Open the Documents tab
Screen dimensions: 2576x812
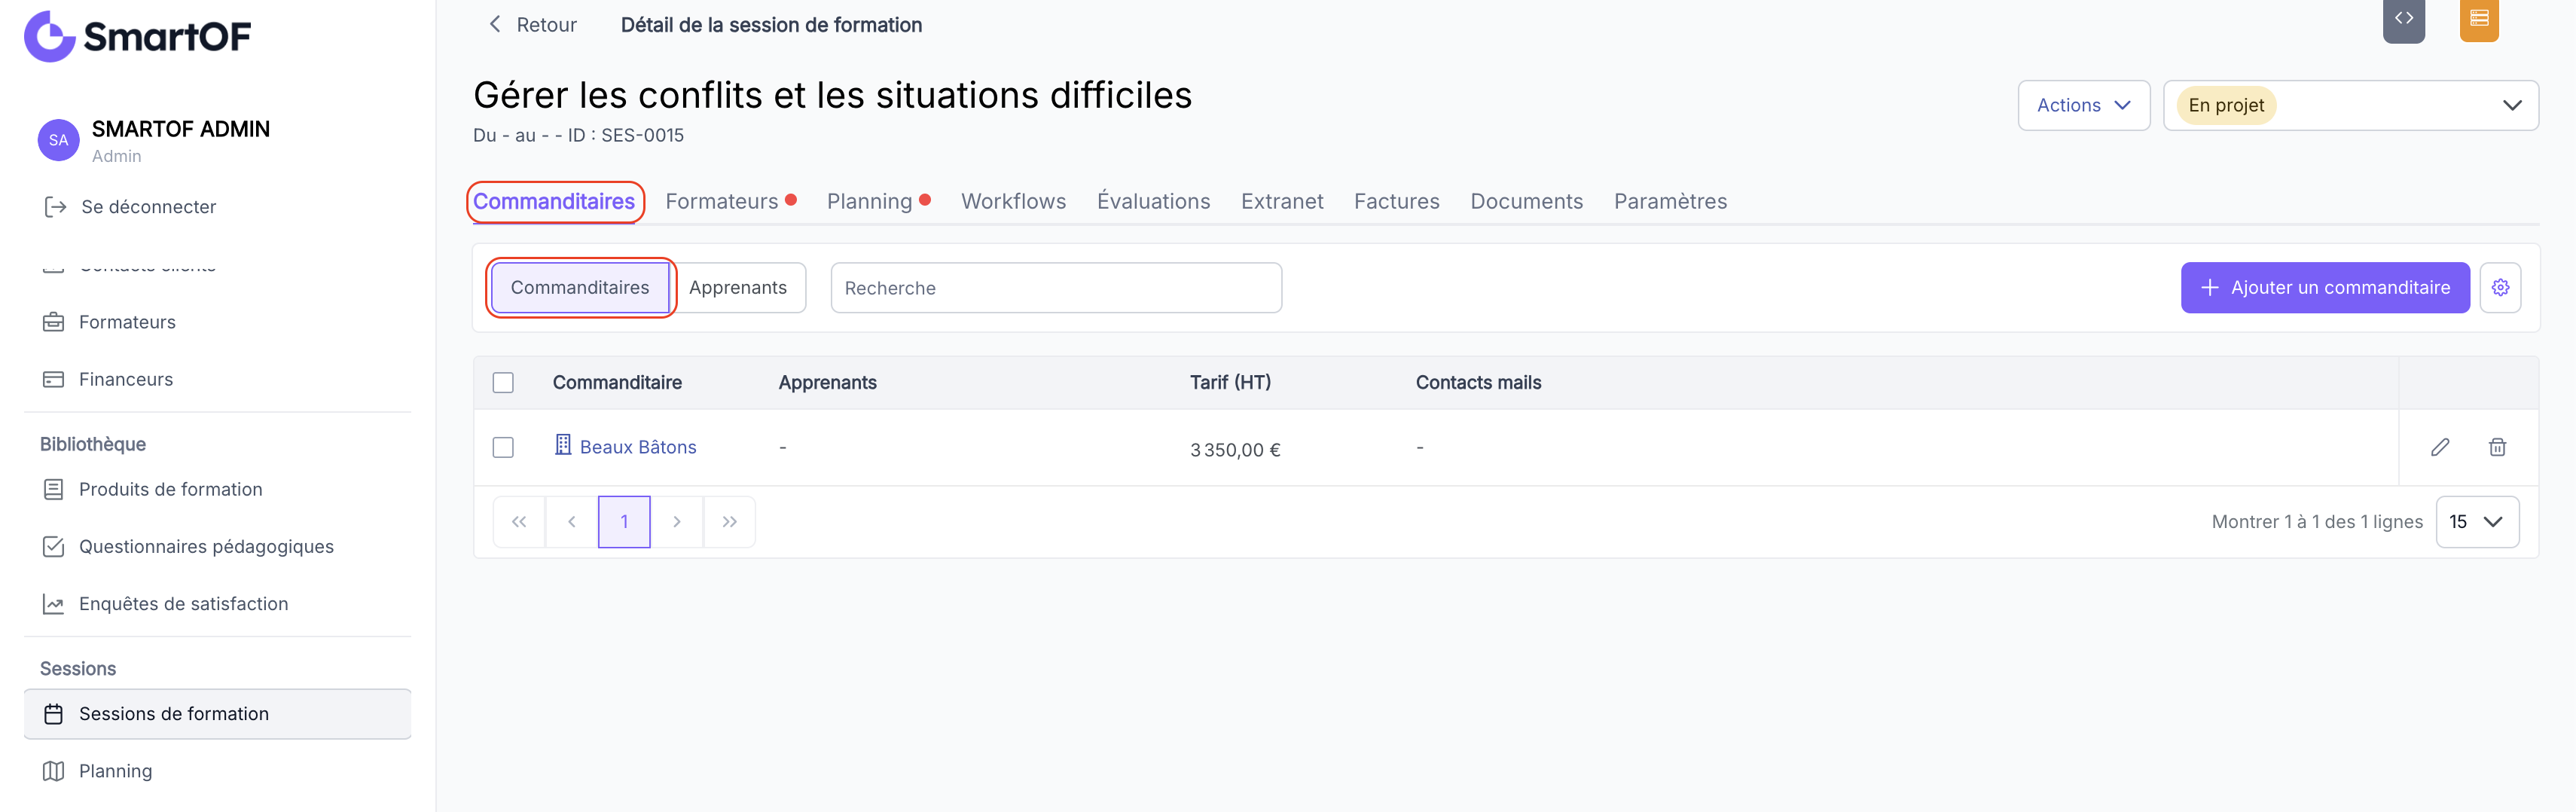(1526, 201)
